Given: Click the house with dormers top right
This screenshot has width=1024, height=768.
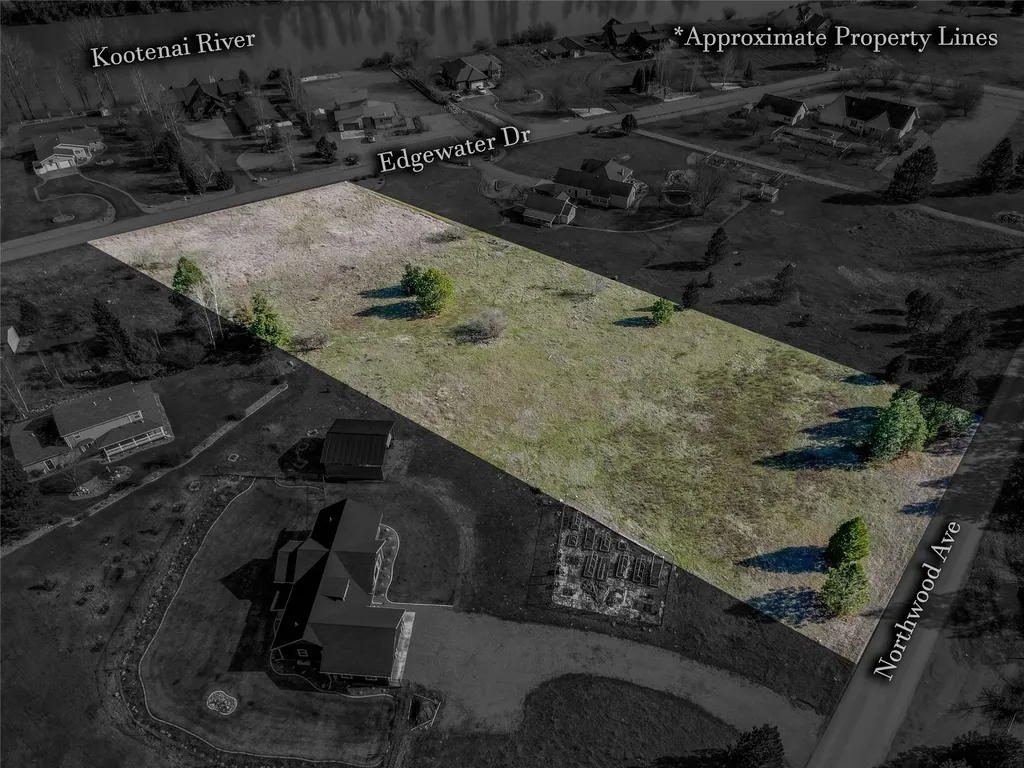Looking at the screenshot, I should coord(867,116).
